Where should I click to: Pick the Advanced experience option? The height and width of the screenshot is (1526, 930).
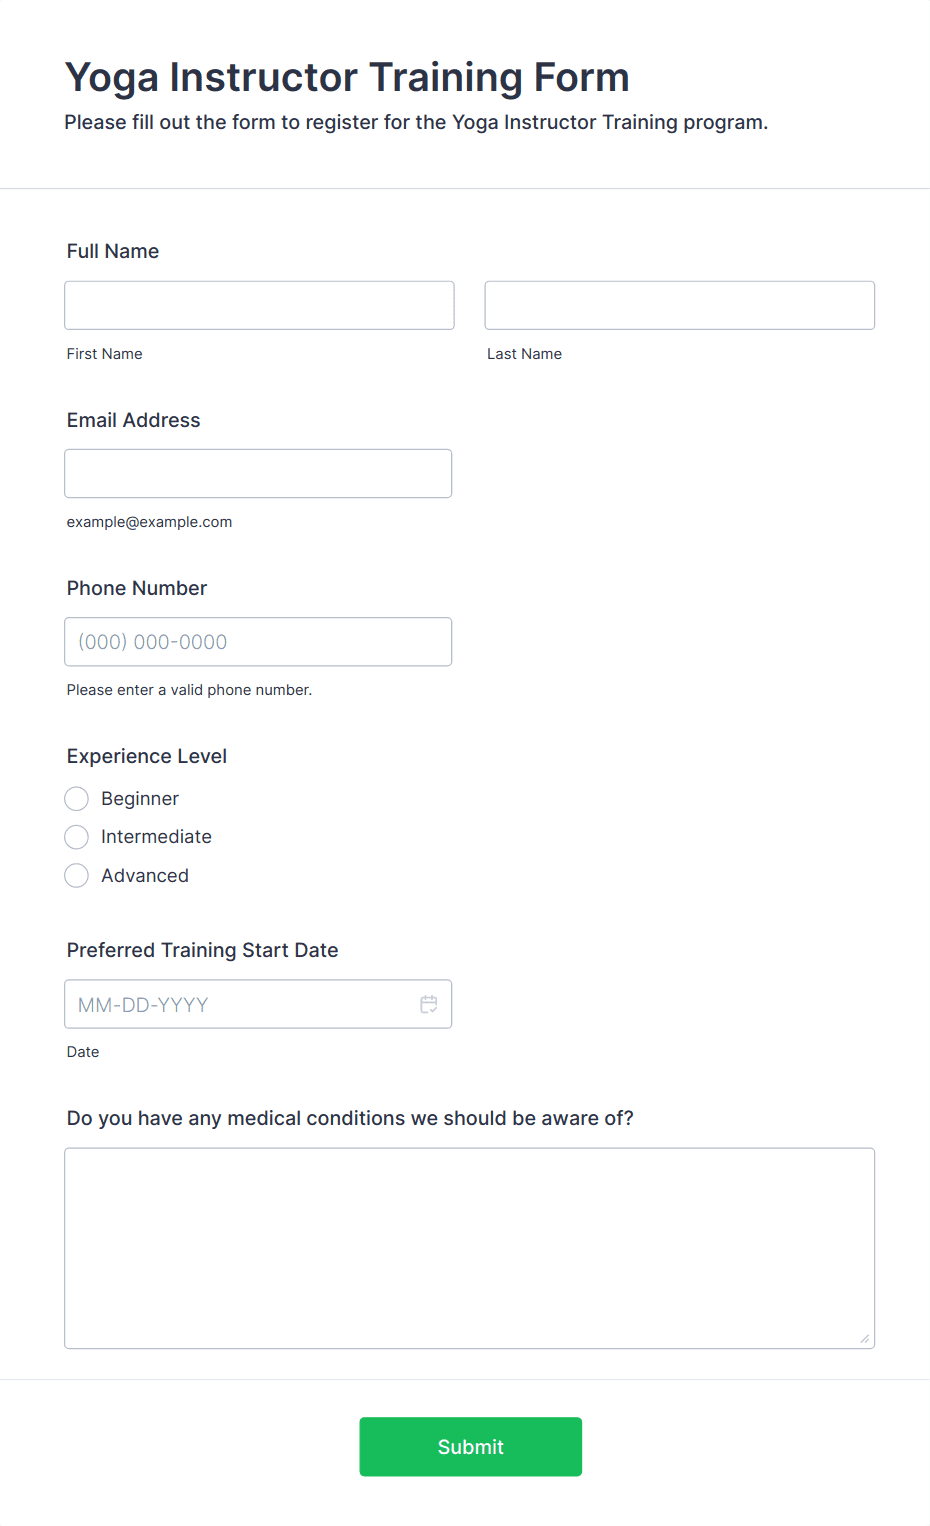pyautogui.click(x=77, y=876)
